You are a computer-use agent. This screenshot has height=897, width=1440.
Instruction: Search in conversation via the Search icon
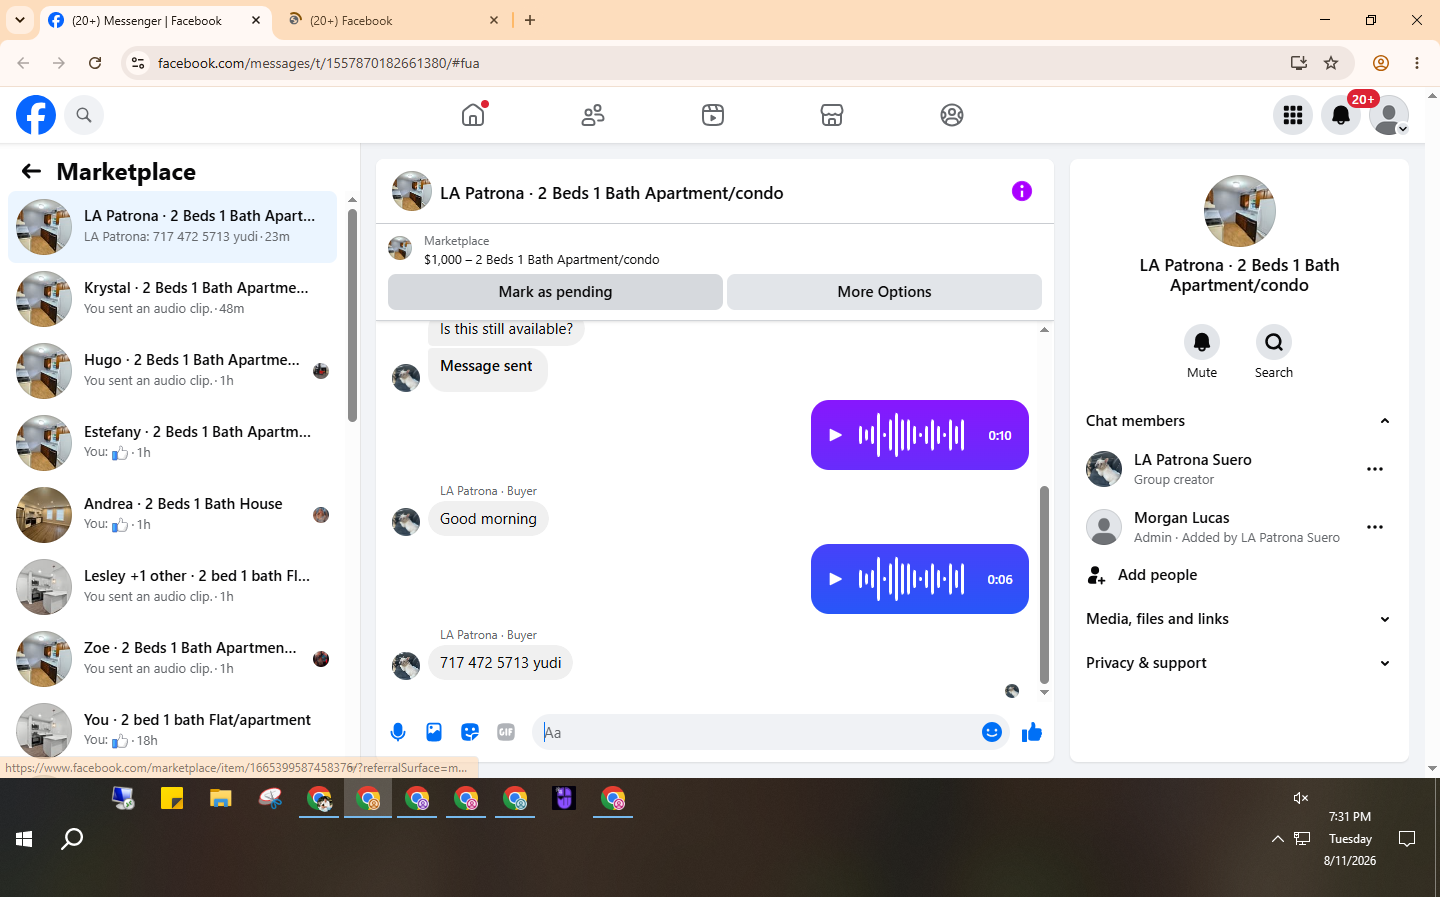[1274, 343]
